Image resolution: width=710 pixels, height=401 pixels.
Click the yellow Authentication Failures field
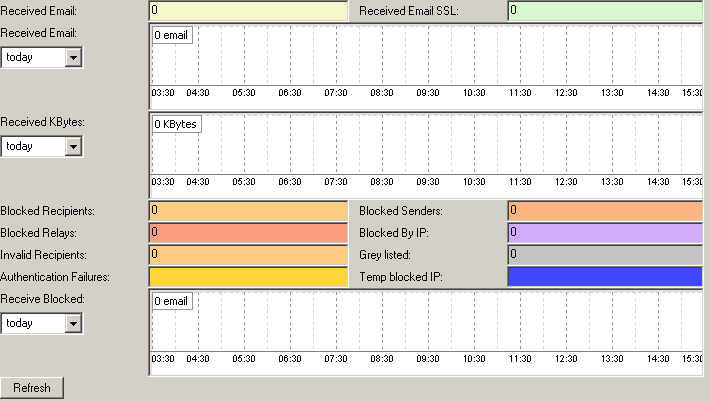(248, 277)
